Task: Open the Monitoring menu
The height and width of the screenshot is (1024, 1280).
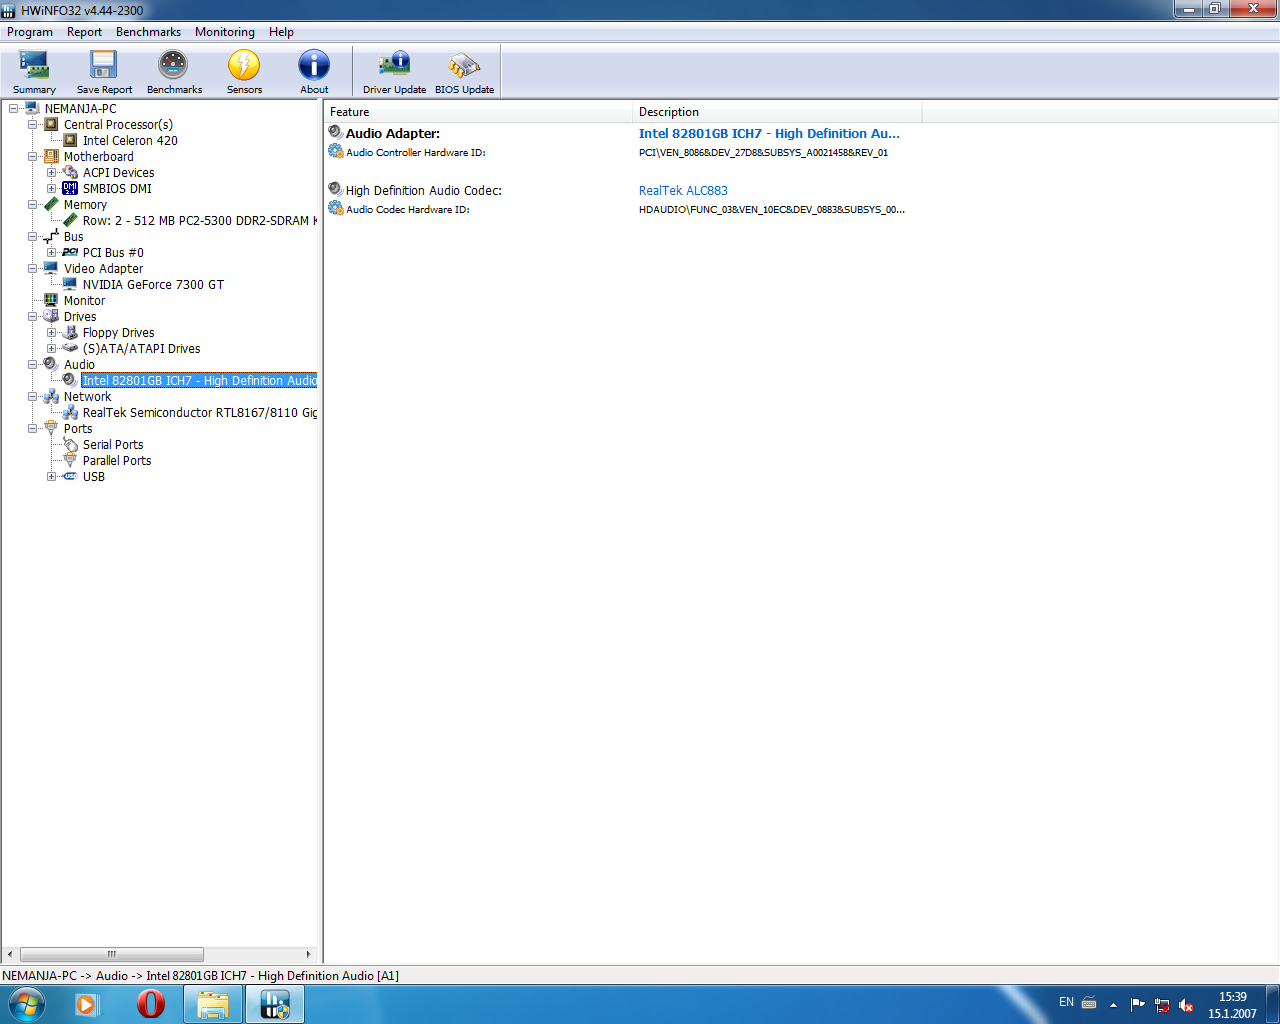Action: [225, 32]
